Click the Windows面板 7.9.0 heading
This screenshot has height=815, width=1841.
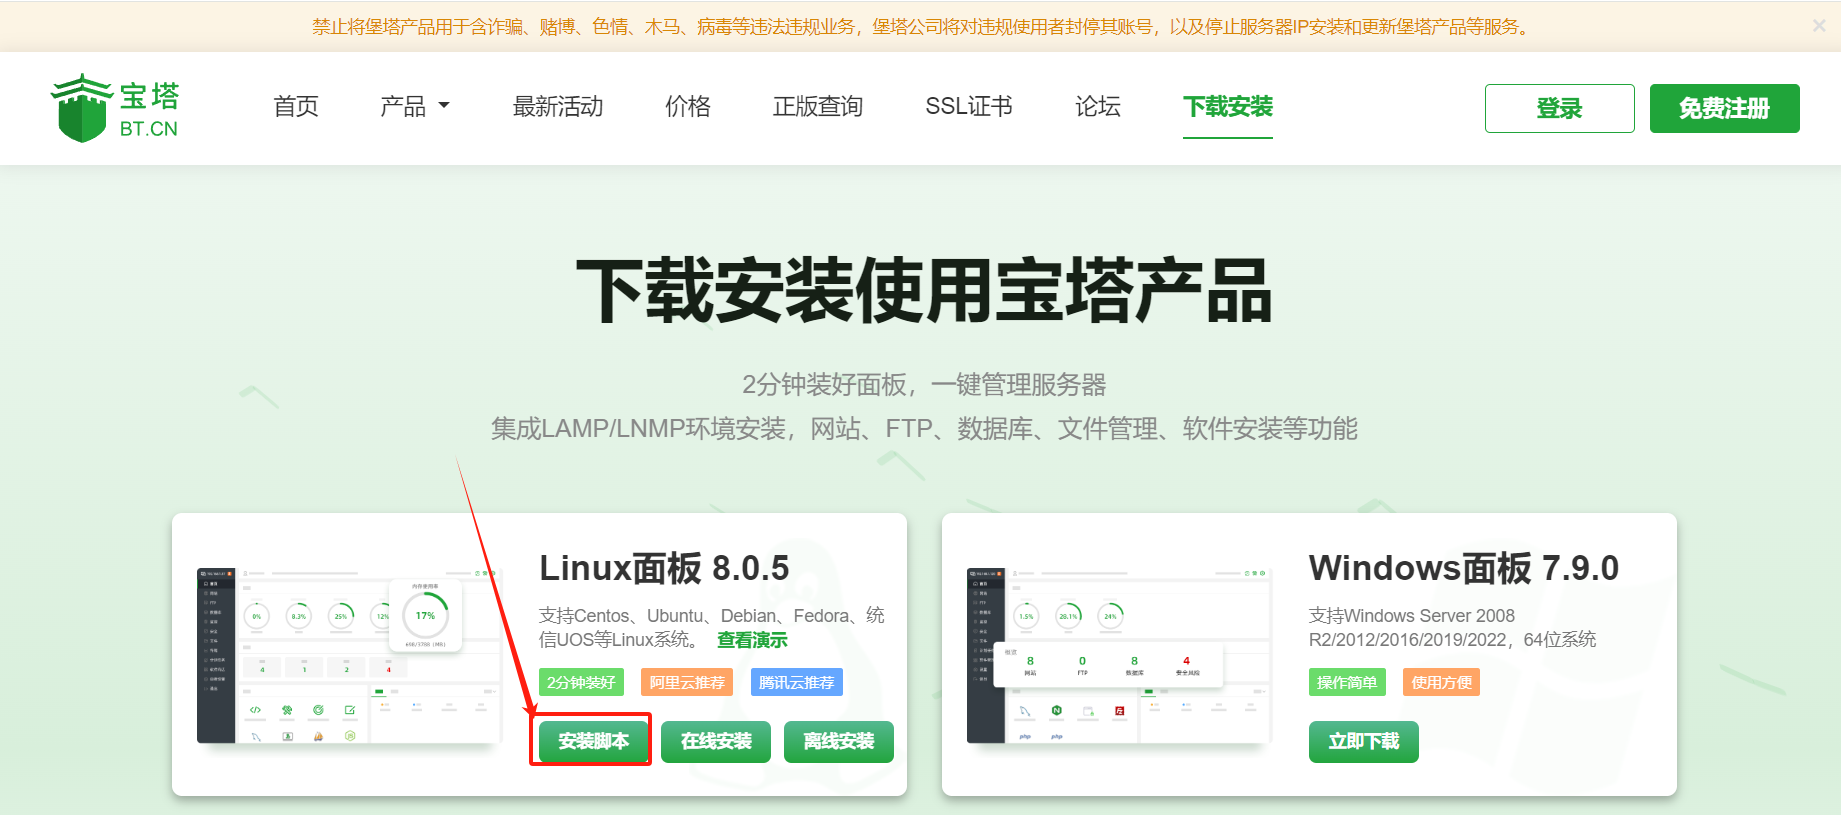point(1463,568)
